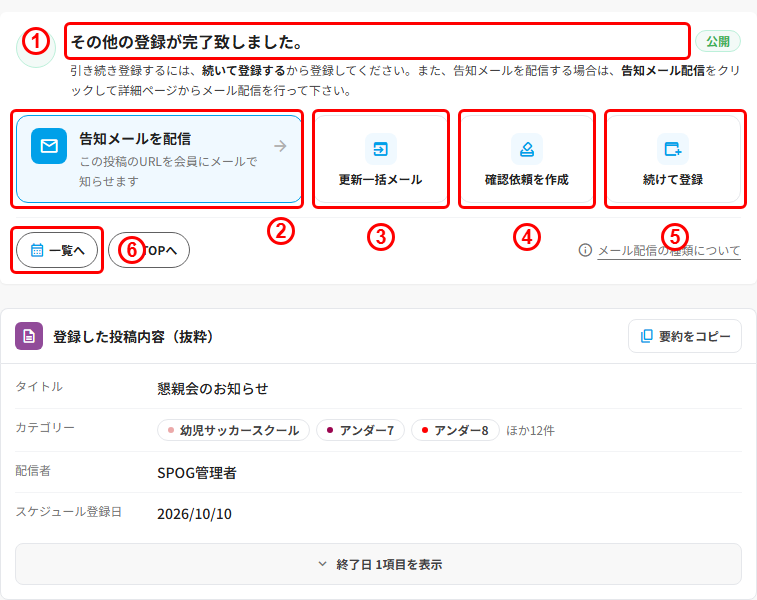Click the スケジュール登録日 label
757x600 pixels.
[x=69, y=512]
